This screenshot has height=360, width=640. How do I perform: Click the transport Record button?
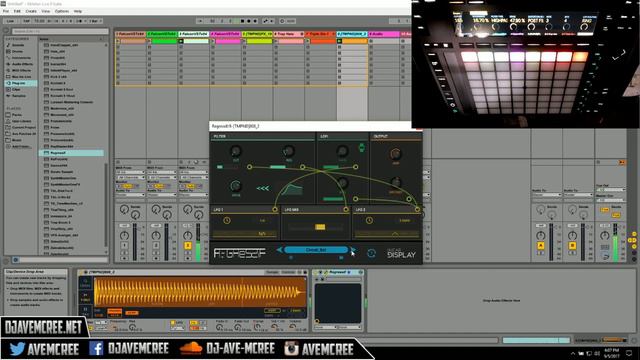(256, 21)
